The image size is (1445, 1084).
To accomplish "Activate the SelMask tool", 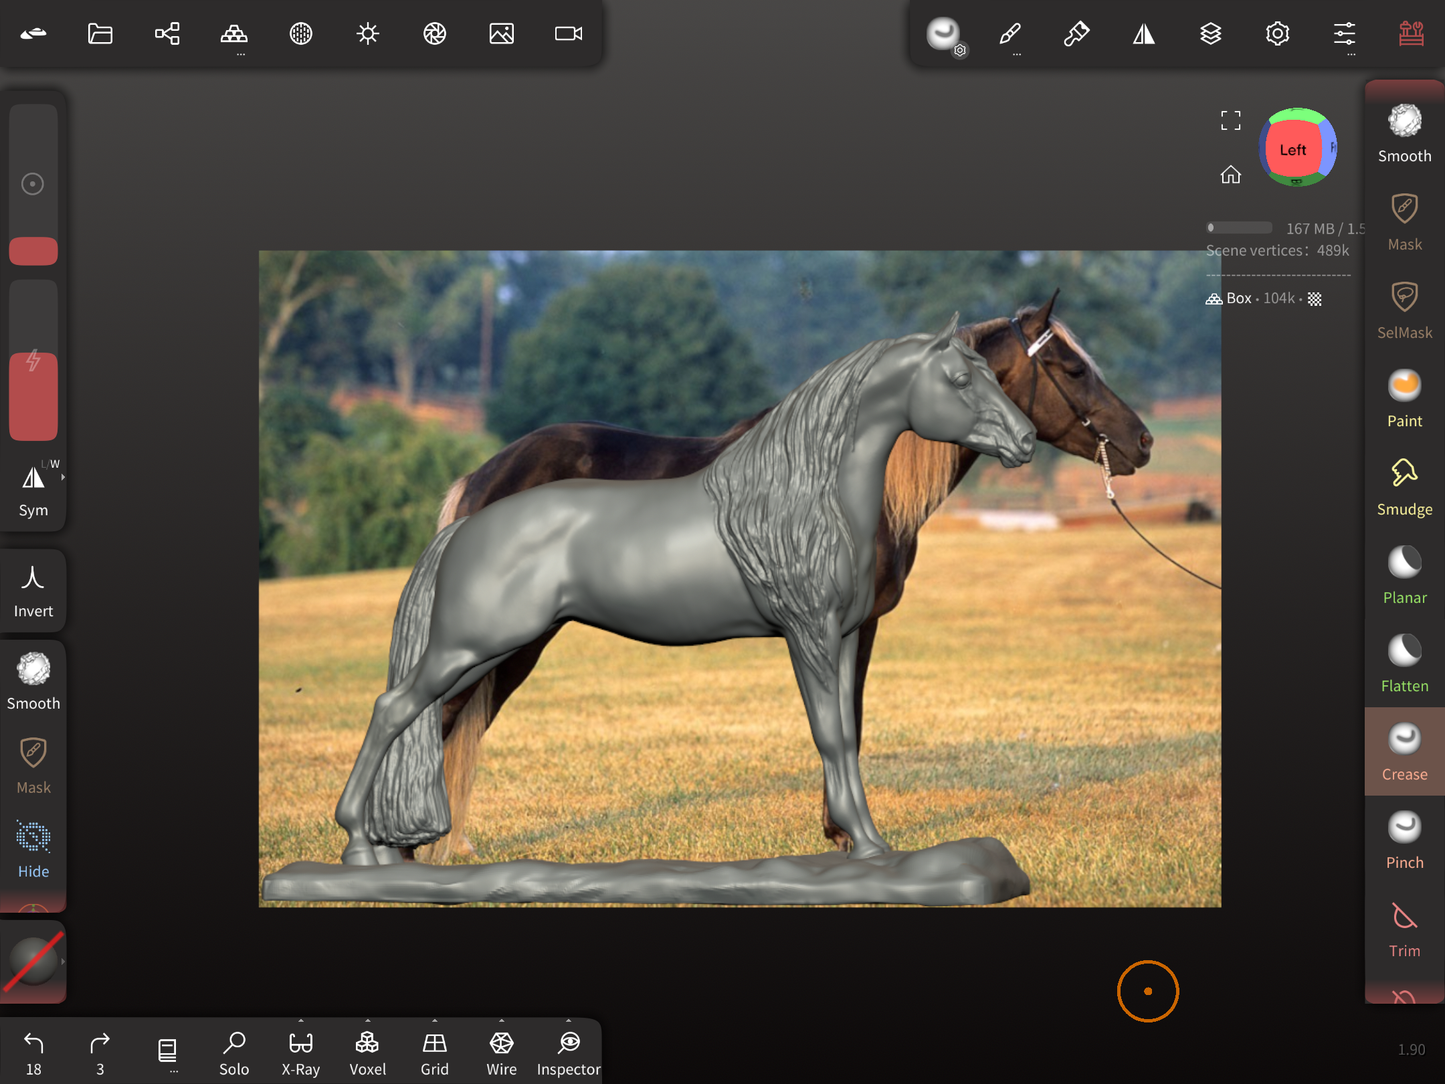I will point(1404,309).
